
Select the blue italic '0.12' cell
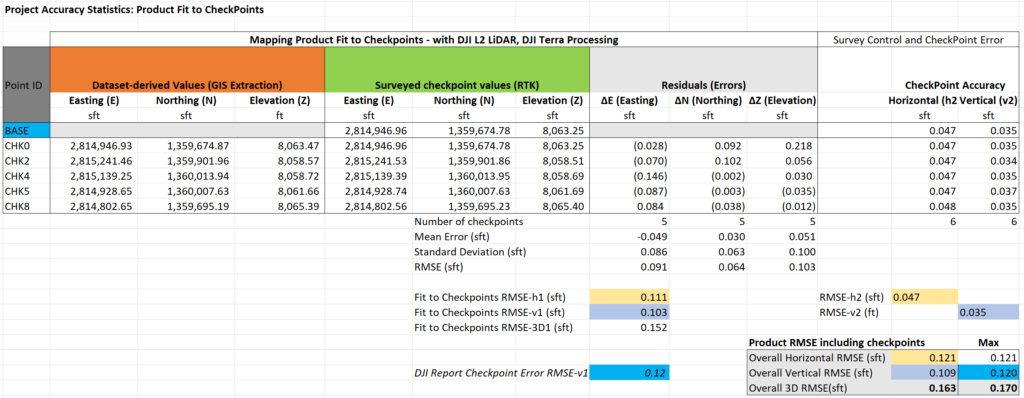click(630, 373)
